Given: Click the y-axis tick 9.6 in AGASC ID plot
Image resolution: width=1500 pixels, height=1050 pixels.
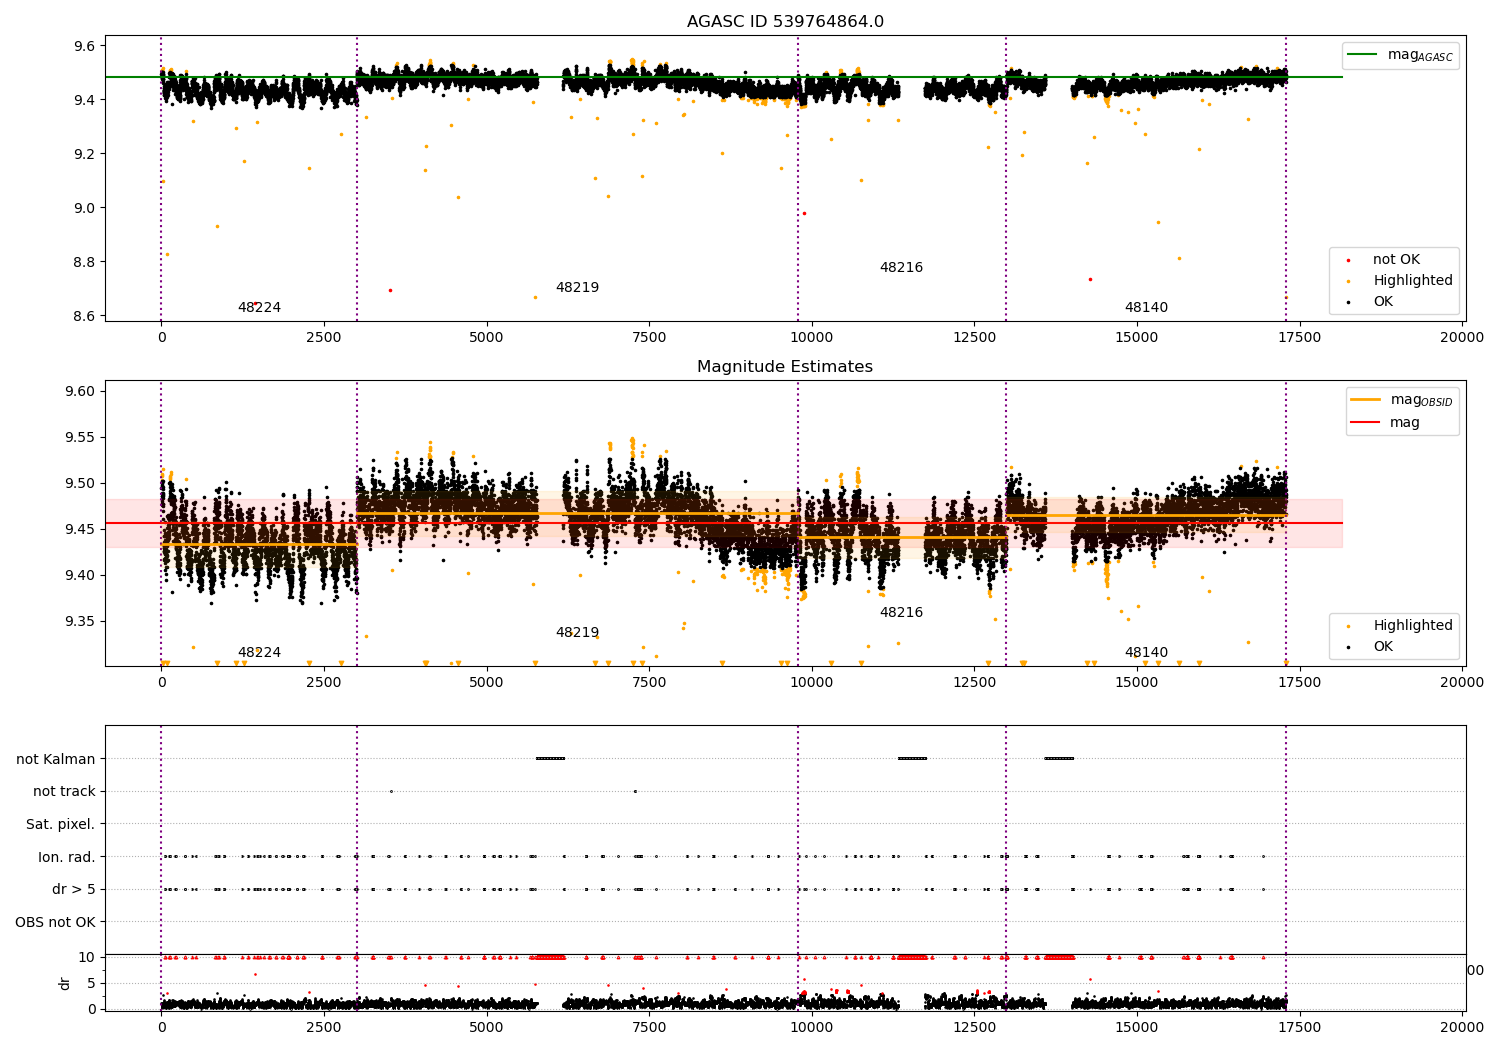Looking at the screenshot, I should pyautogui.click(x=85, y=47).
